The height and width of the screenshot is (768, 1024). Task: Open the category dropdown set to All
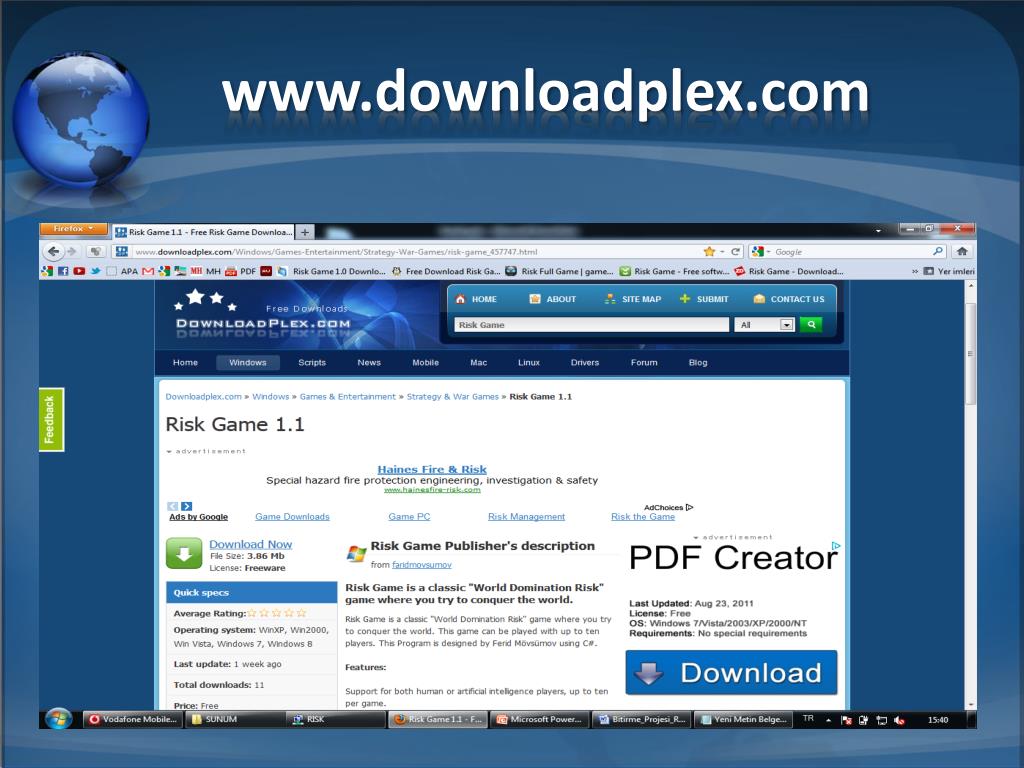point(764,325)
